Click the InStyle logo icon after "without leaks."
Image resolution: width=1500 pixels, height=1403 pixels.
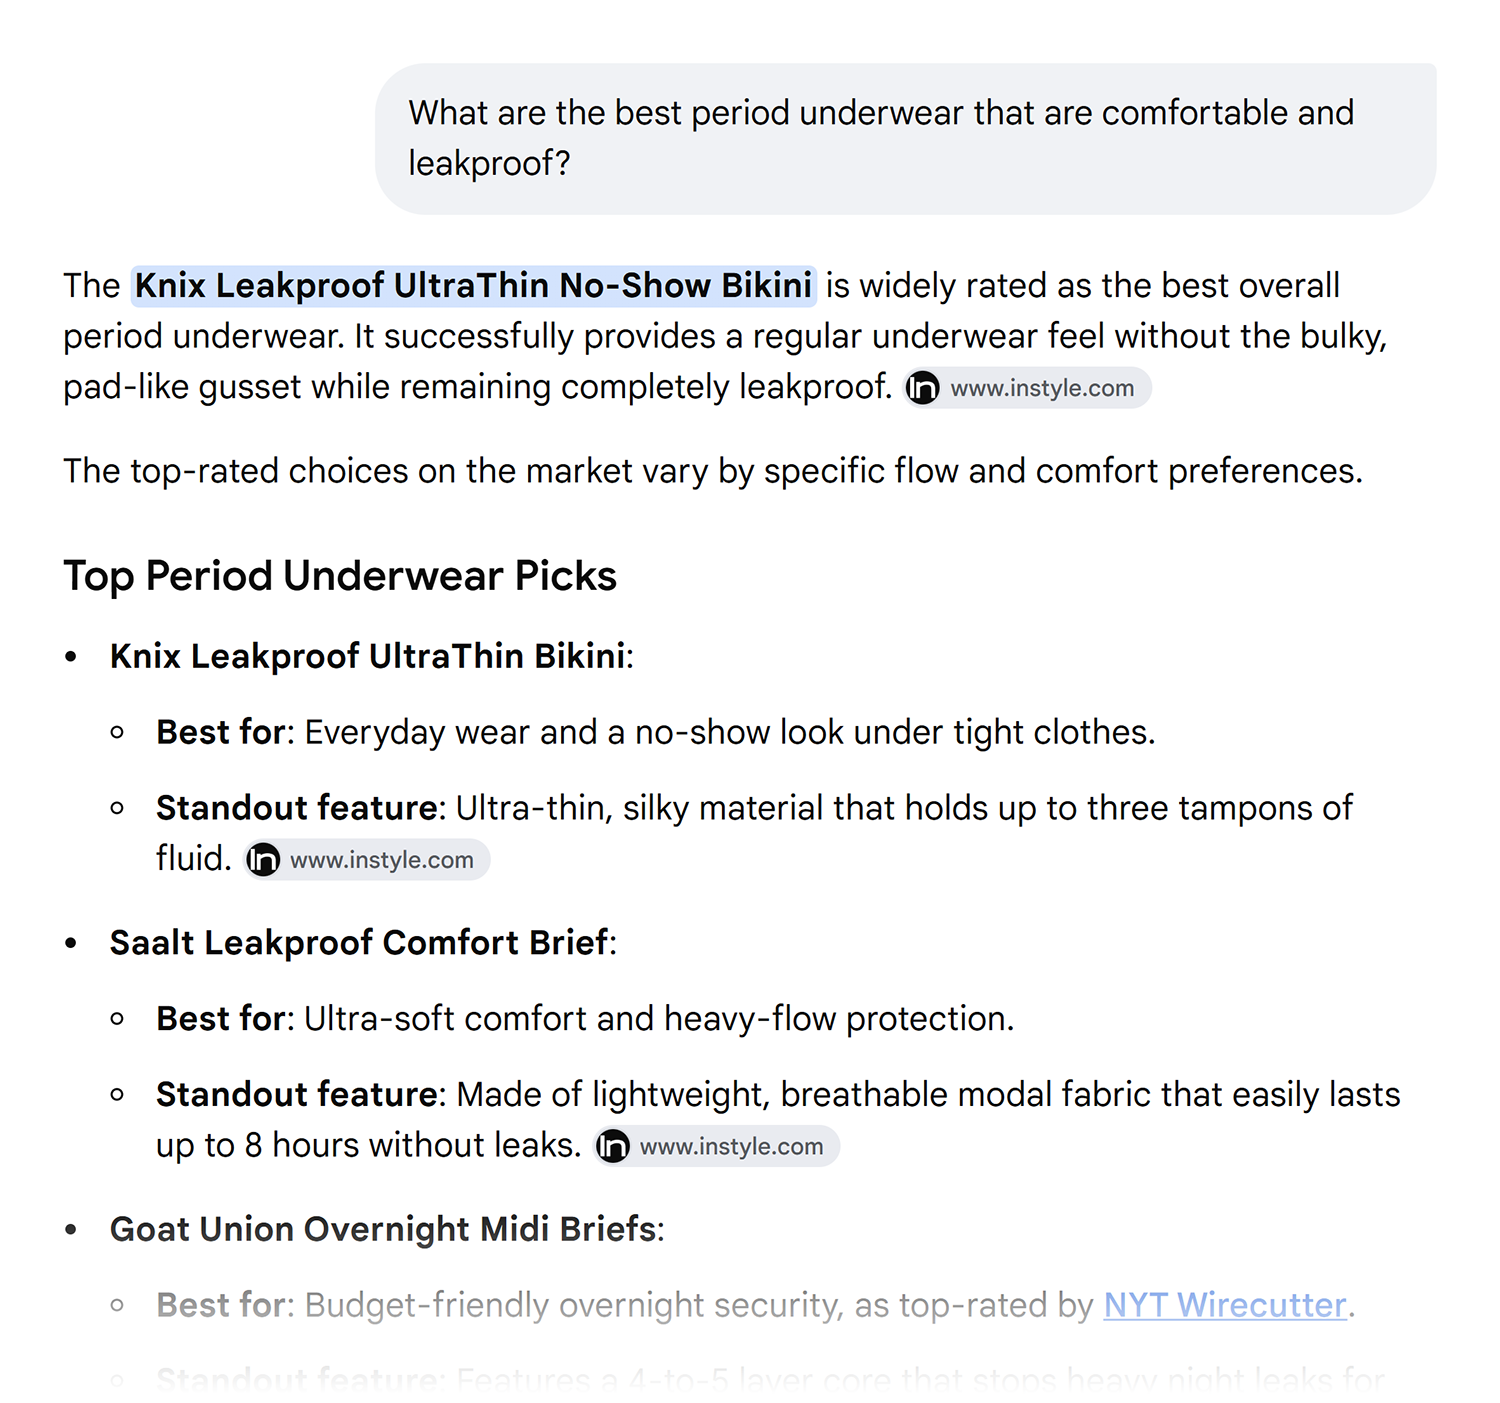click(613, 1146)
